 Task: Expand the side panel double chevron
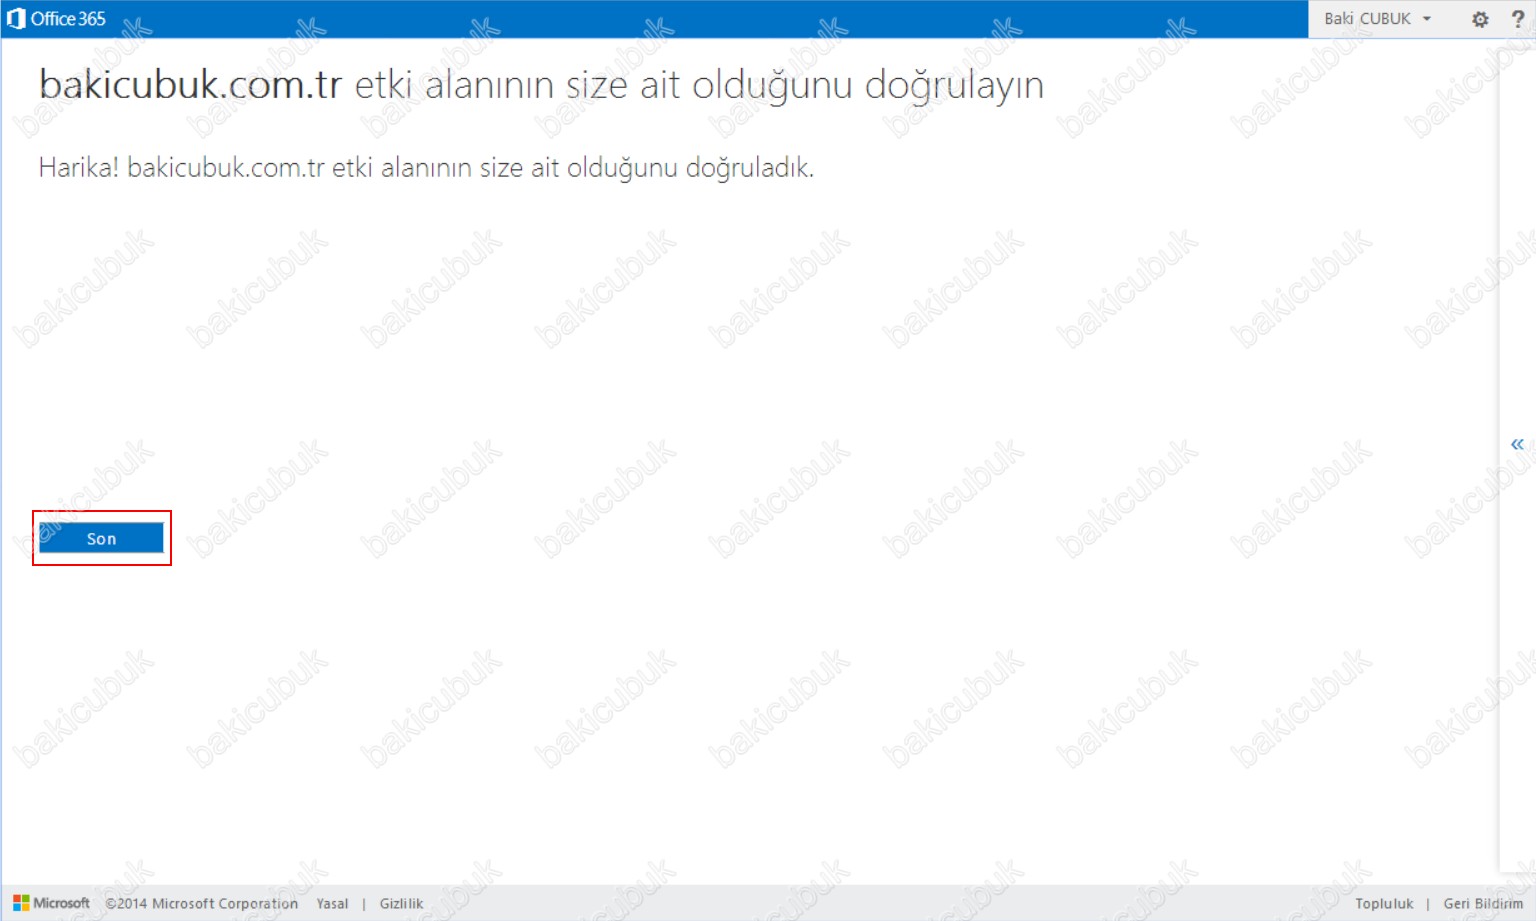[1517, 444]
